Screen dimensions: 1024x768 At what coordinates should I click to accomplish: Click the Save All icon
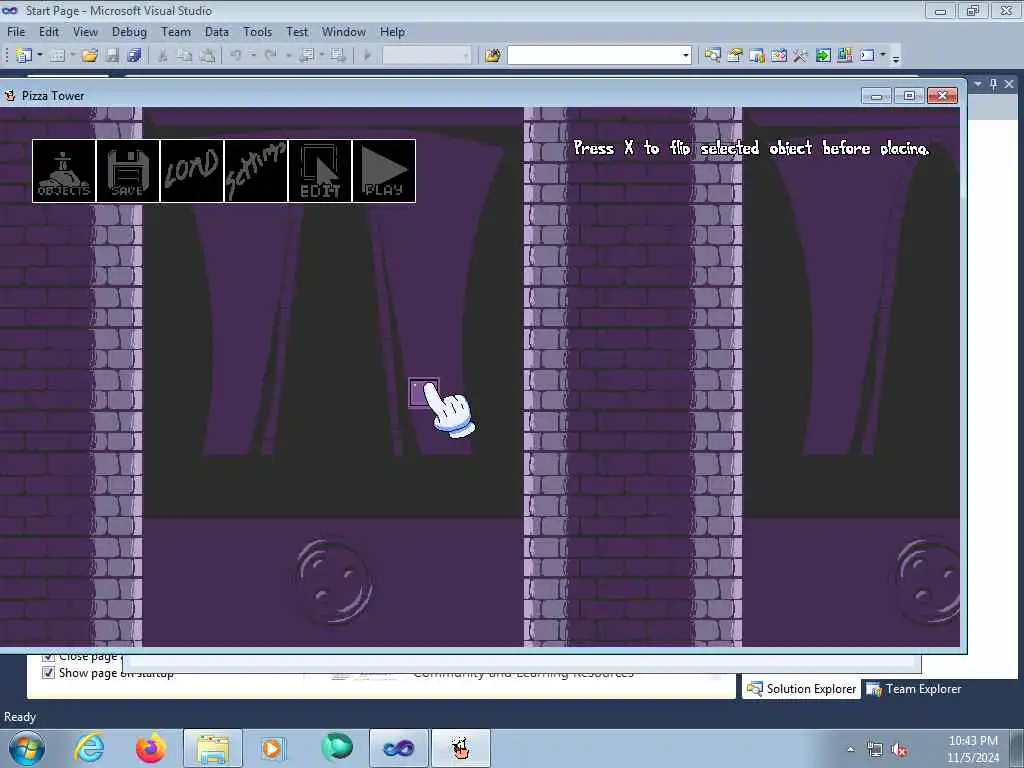point(135,56)
